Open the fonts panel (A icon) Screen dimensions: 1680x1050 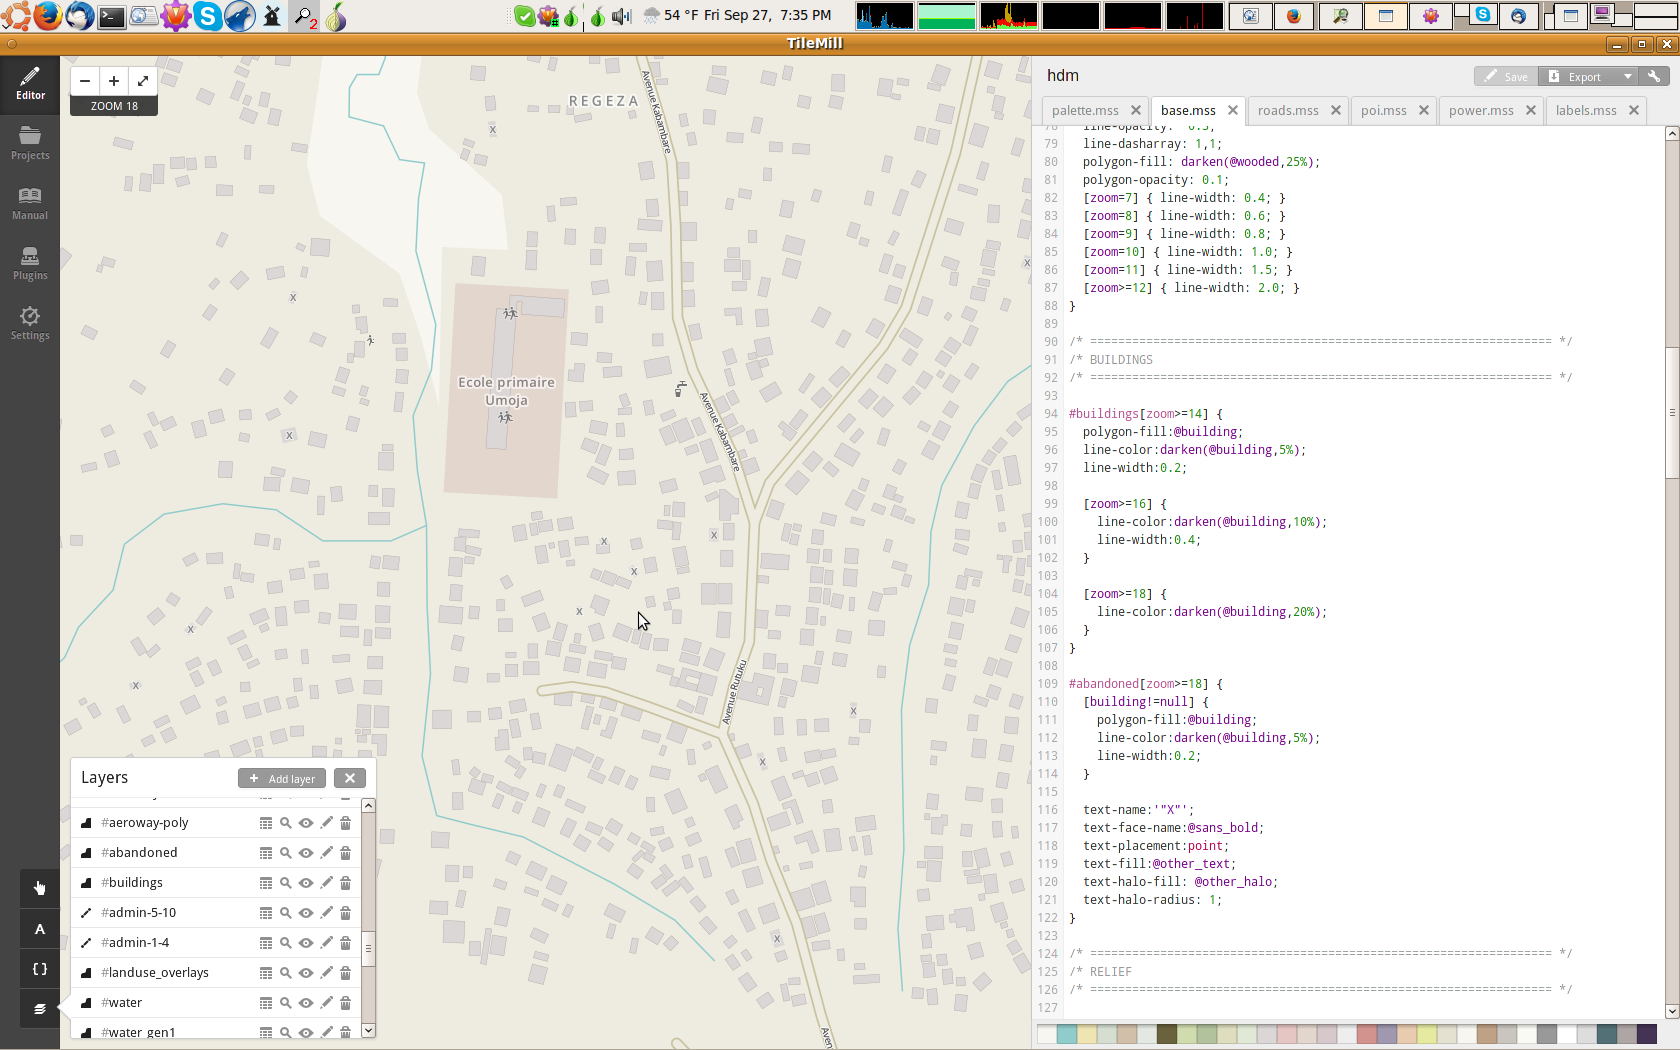[x=40, y=929]
